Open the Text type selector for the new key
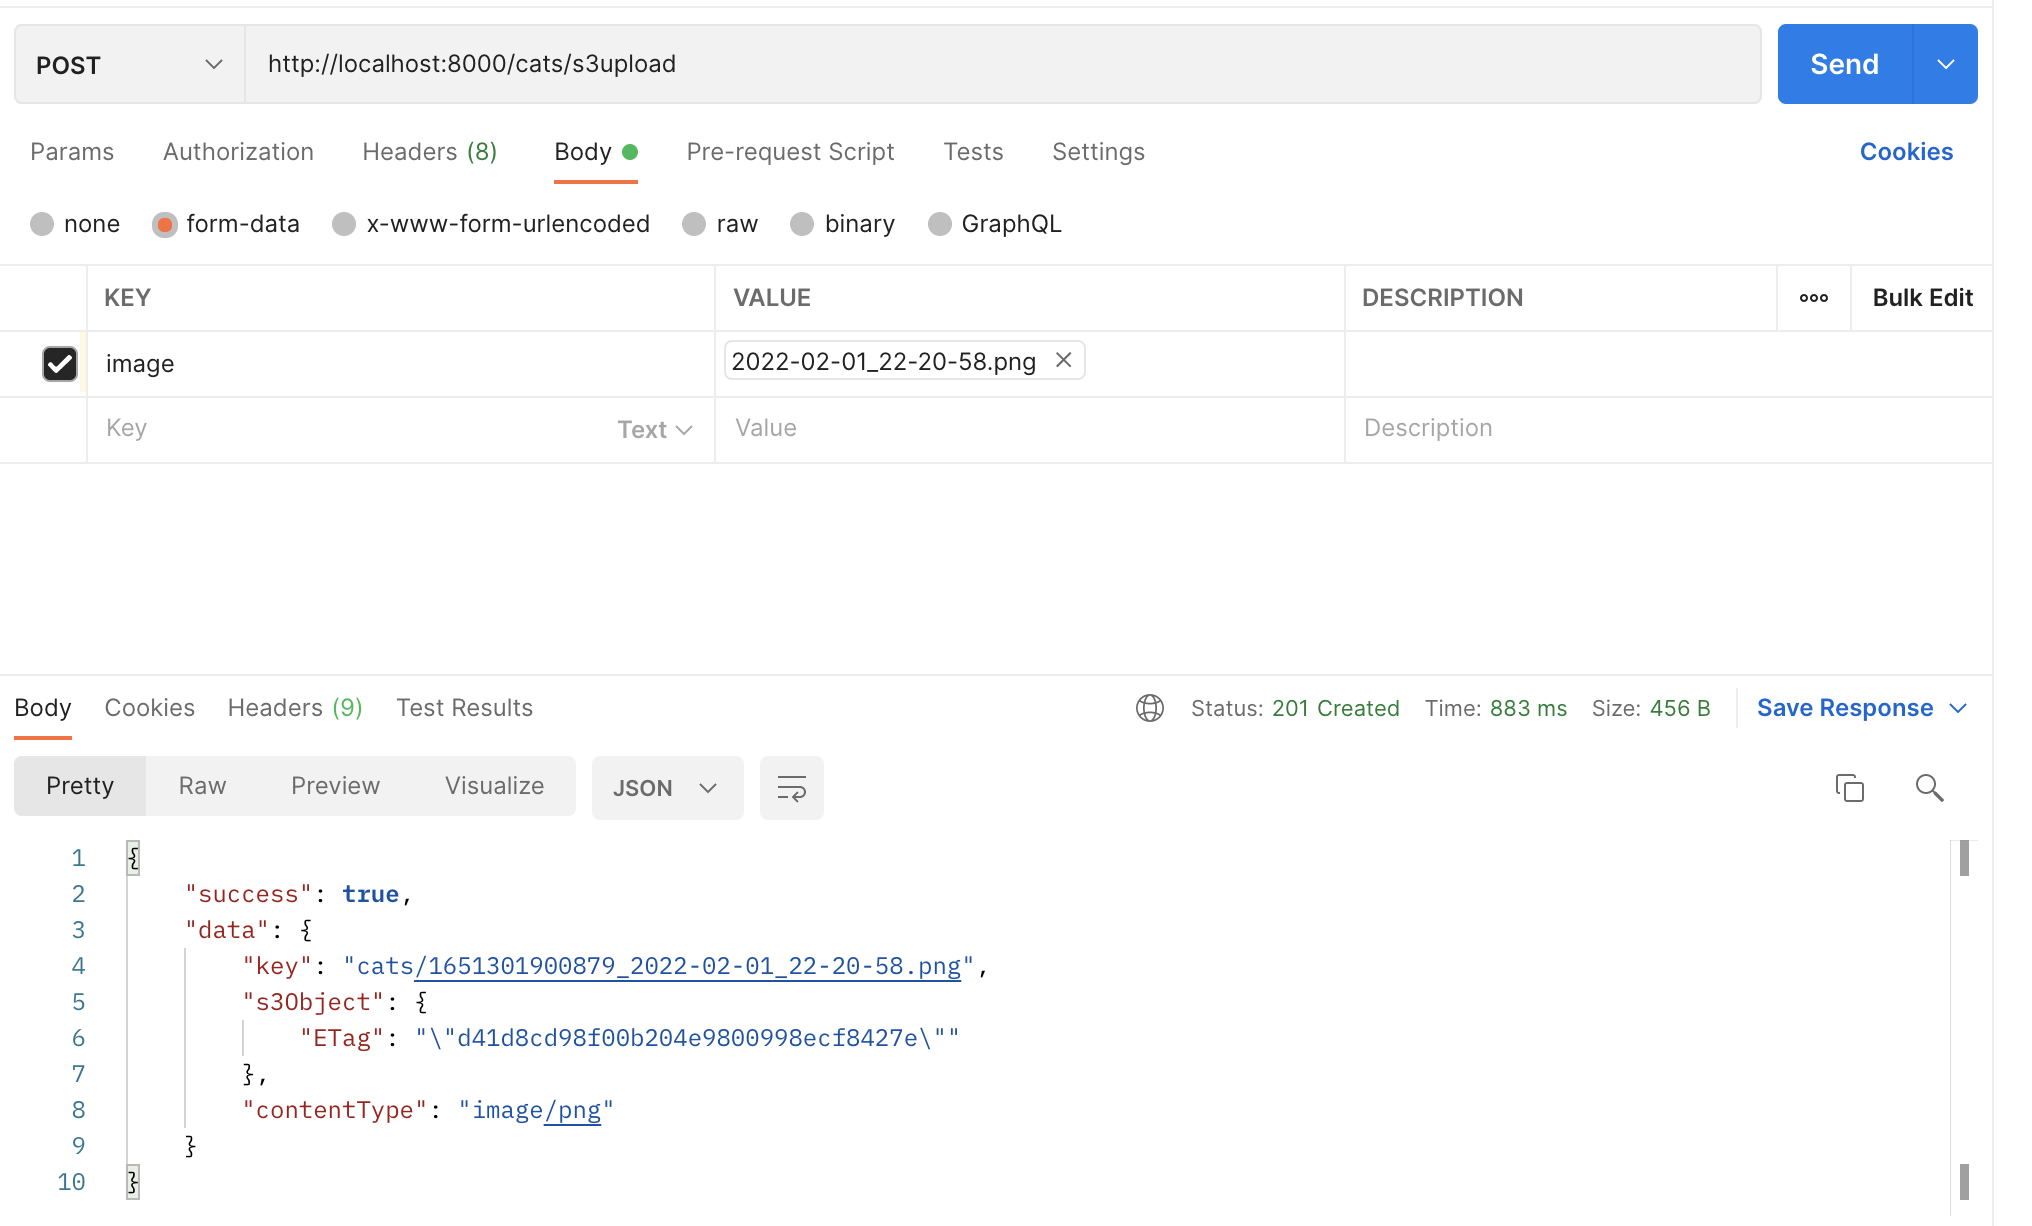Image resolution: width=2032 pixels, height=1226 pixels. click(655, 429)
